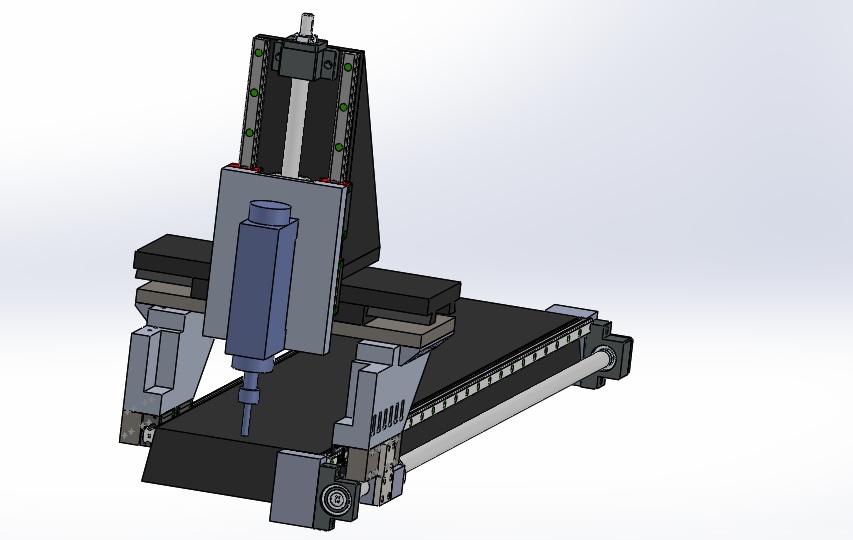Select the black gantry plate right of the column
This screenshot has height=540, width=853.
coord(403,289)
